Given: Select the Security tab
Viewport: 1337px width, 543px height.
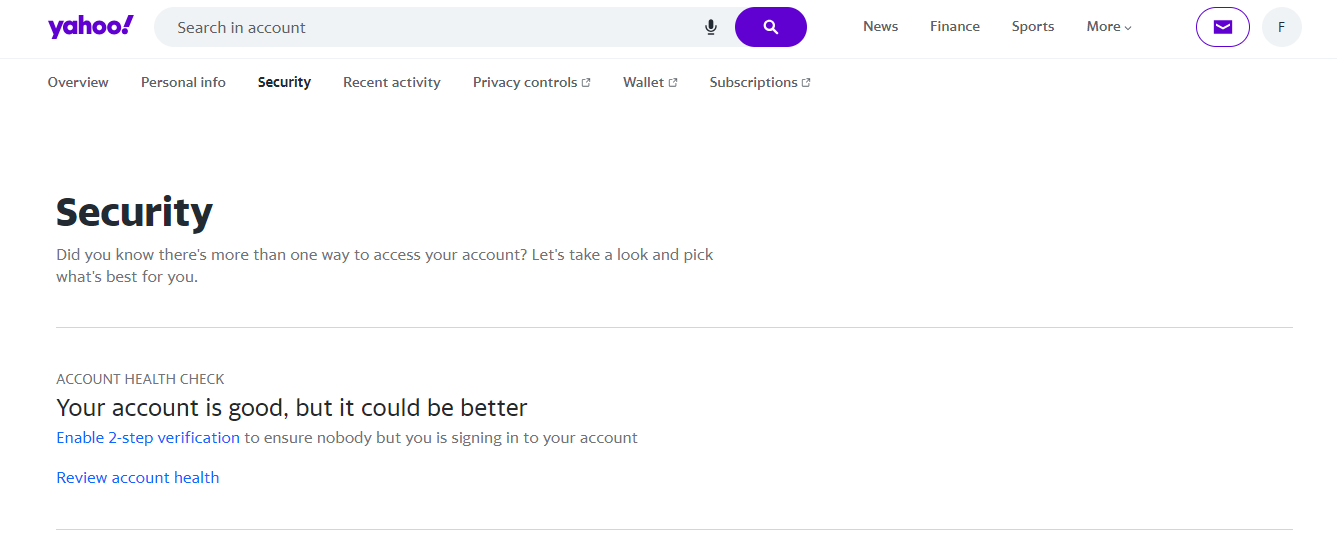Looking at the screenshot, I should pos(284,83).
